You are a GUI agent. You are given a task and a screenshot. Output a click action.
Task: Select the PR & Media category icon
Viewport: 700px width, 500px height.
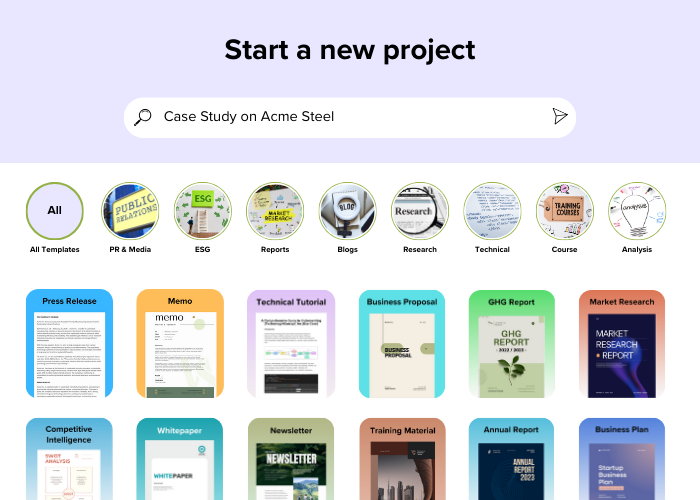pos(130,211)
